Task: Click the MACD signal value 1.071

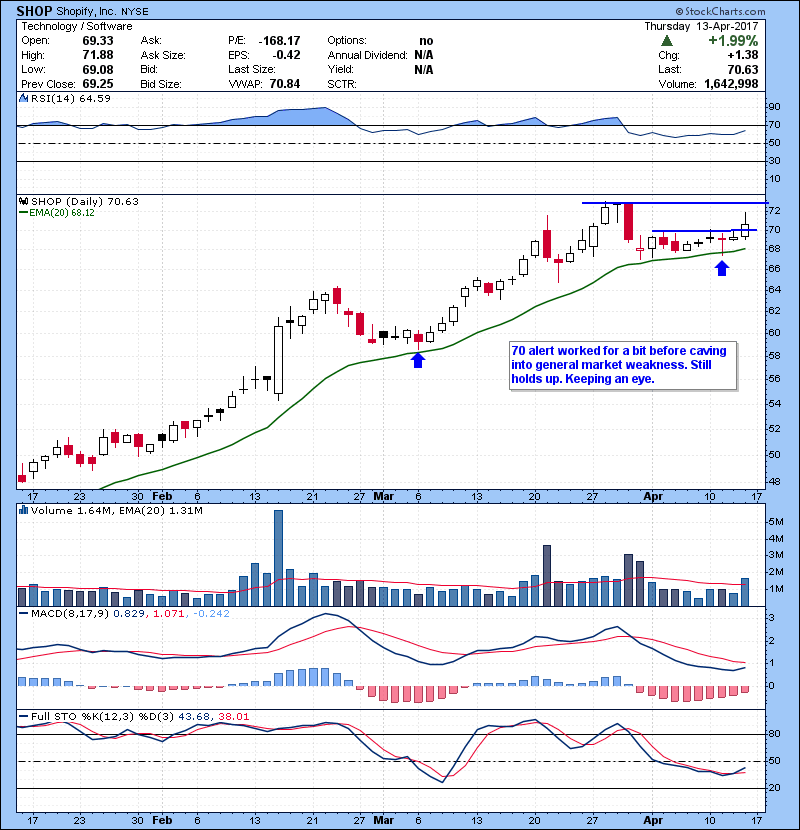Action: [169, 614]
